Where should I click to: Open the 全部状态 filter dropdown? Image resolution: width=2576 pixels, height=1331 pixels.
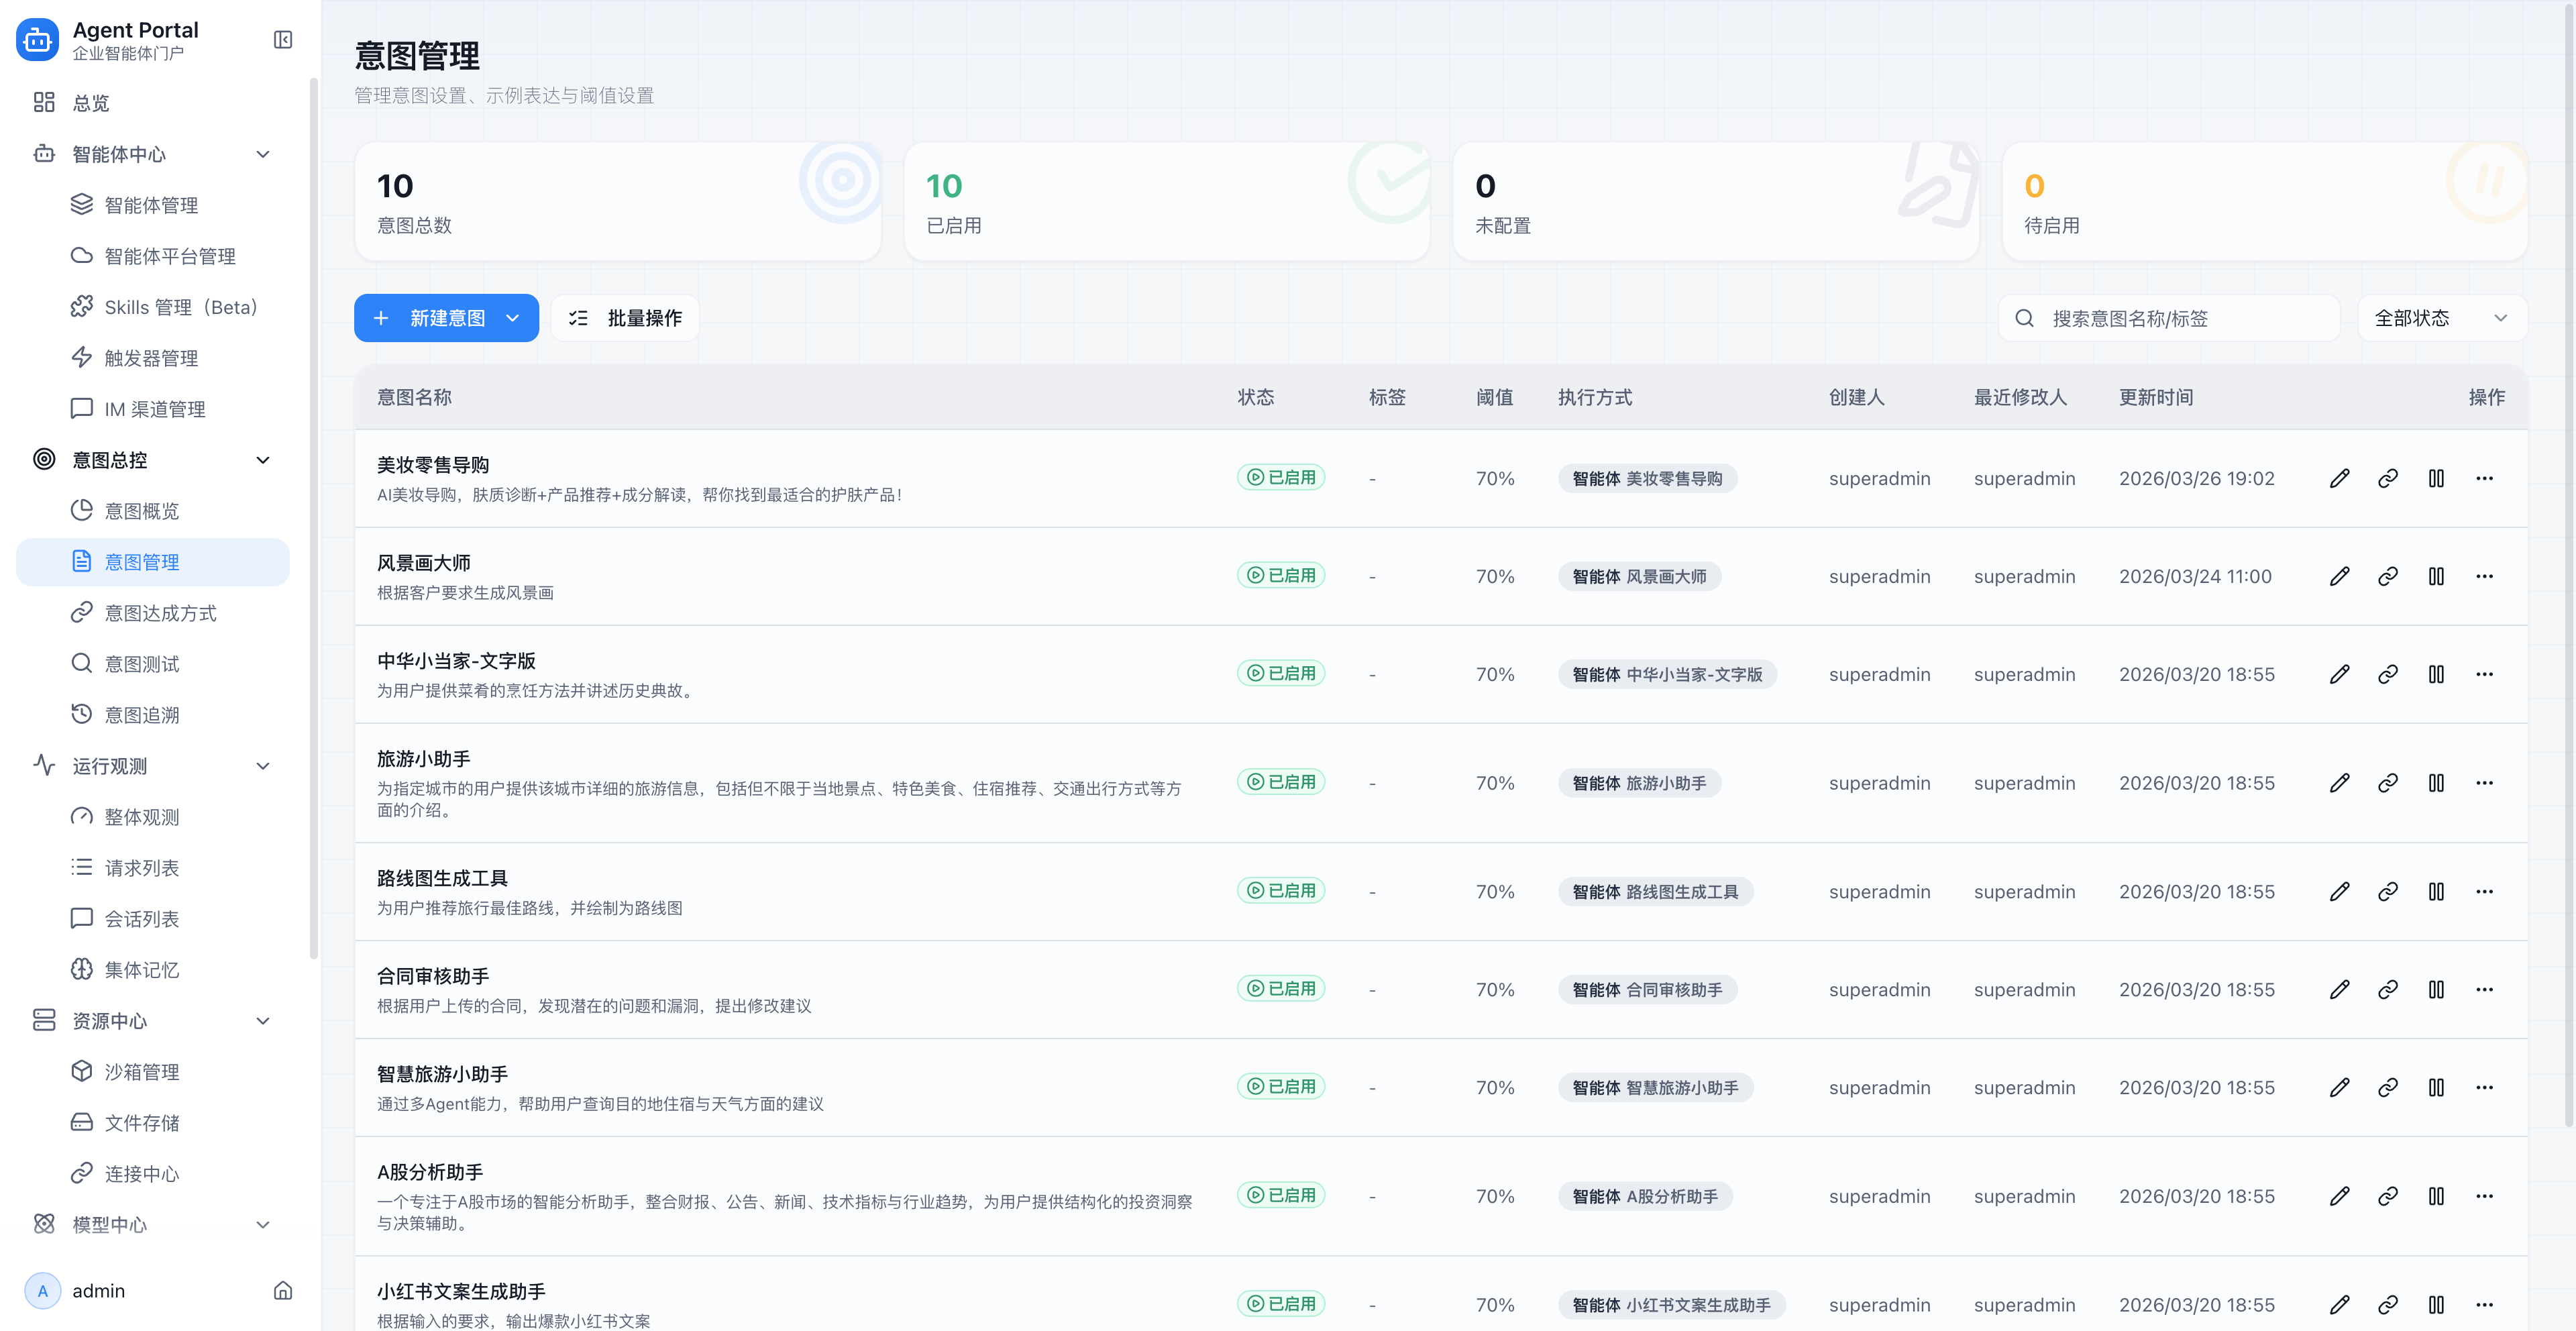click(x=2441, y=318)
